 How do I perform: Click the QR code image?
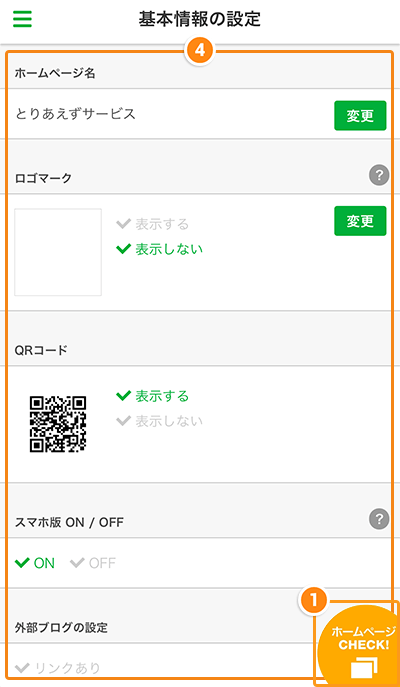[58, 424]
